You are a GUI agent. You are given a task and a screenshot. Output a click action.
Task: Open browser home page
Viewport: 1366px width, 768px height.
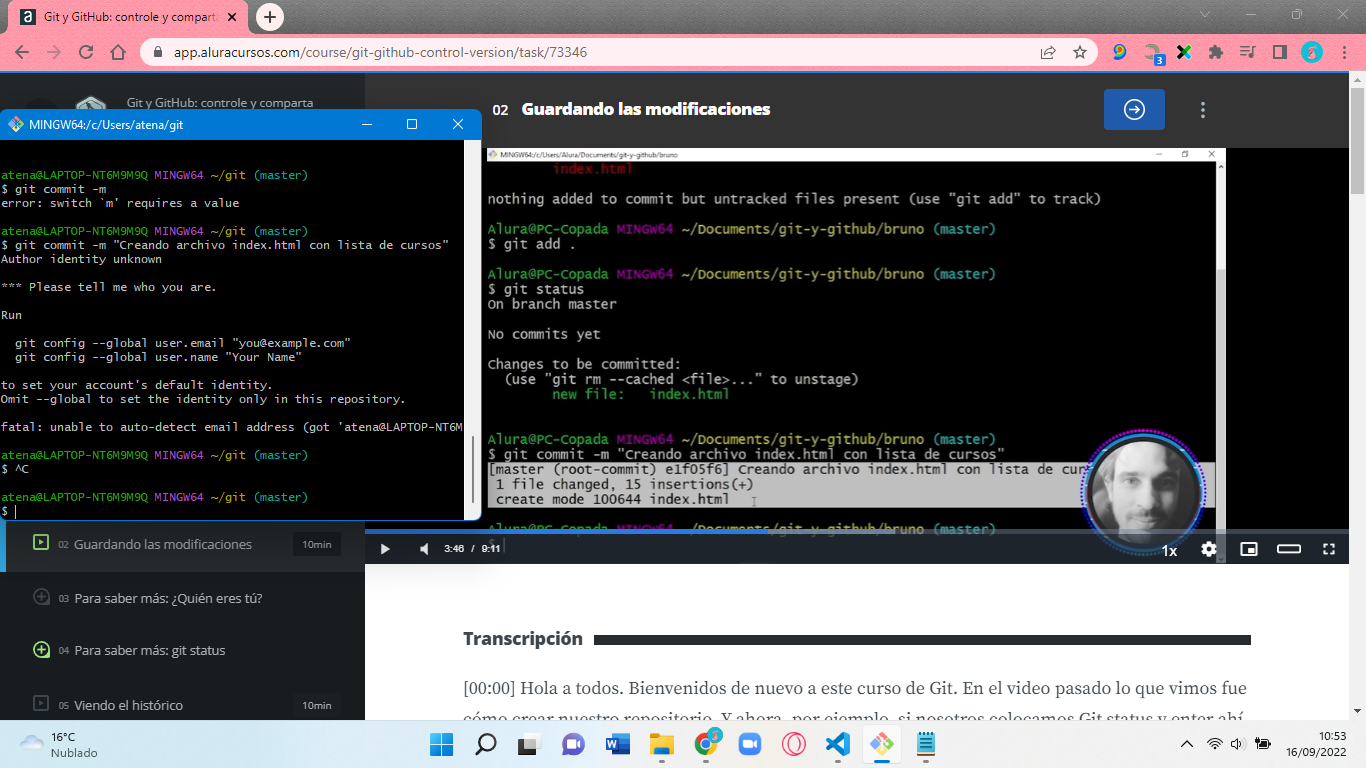point(118,52)
